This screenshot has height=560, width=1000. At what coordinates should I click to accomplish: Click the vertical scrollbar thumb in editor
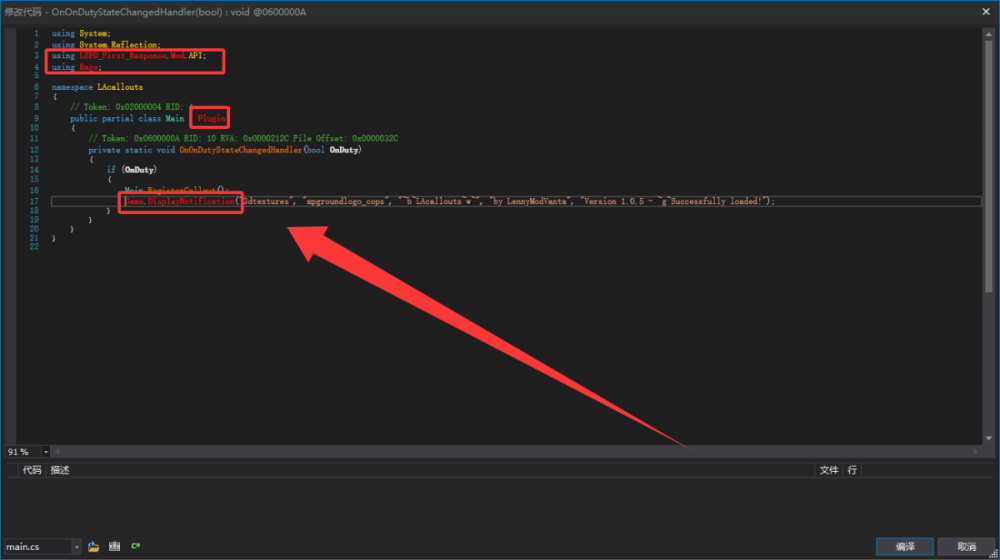[989, 166]
